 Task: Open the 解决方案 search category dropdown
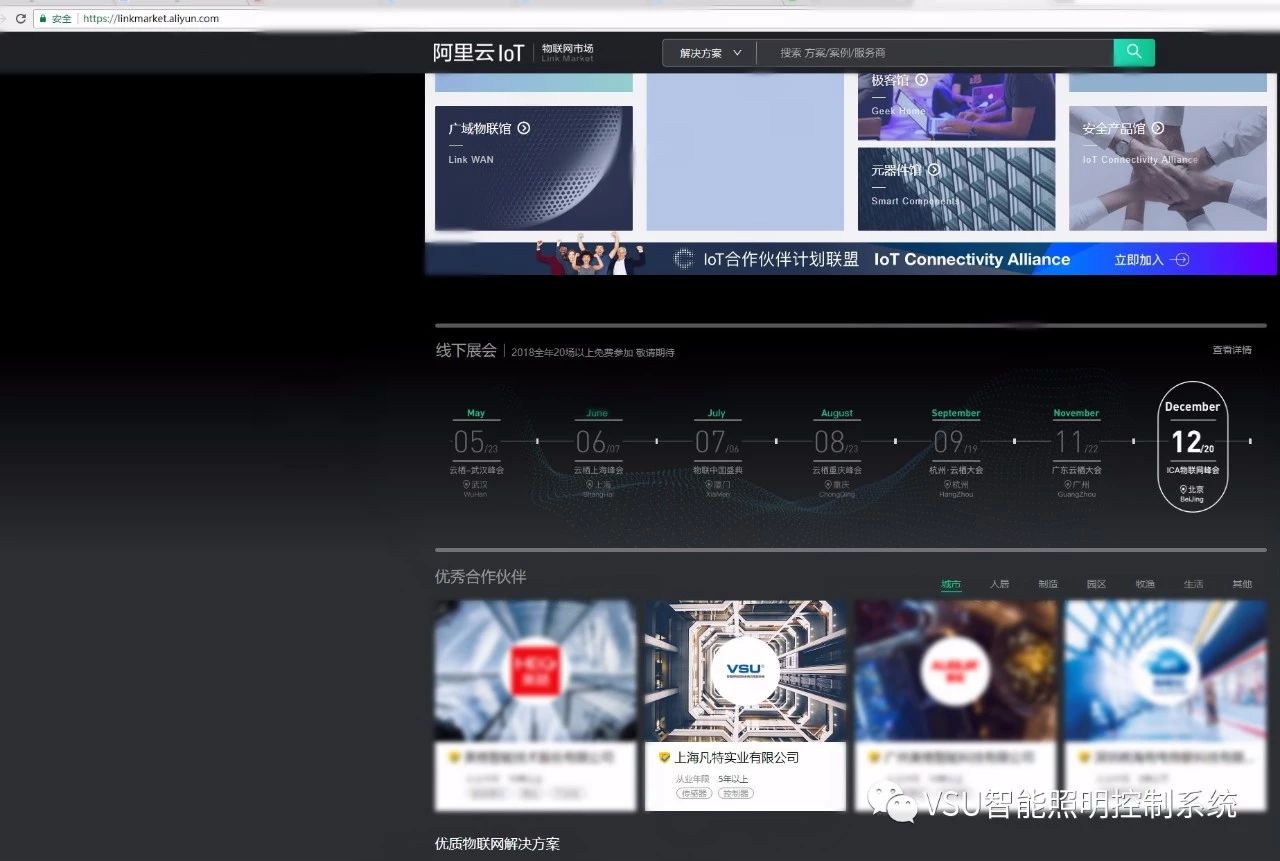pyautogui.click(x=710, y=53)
